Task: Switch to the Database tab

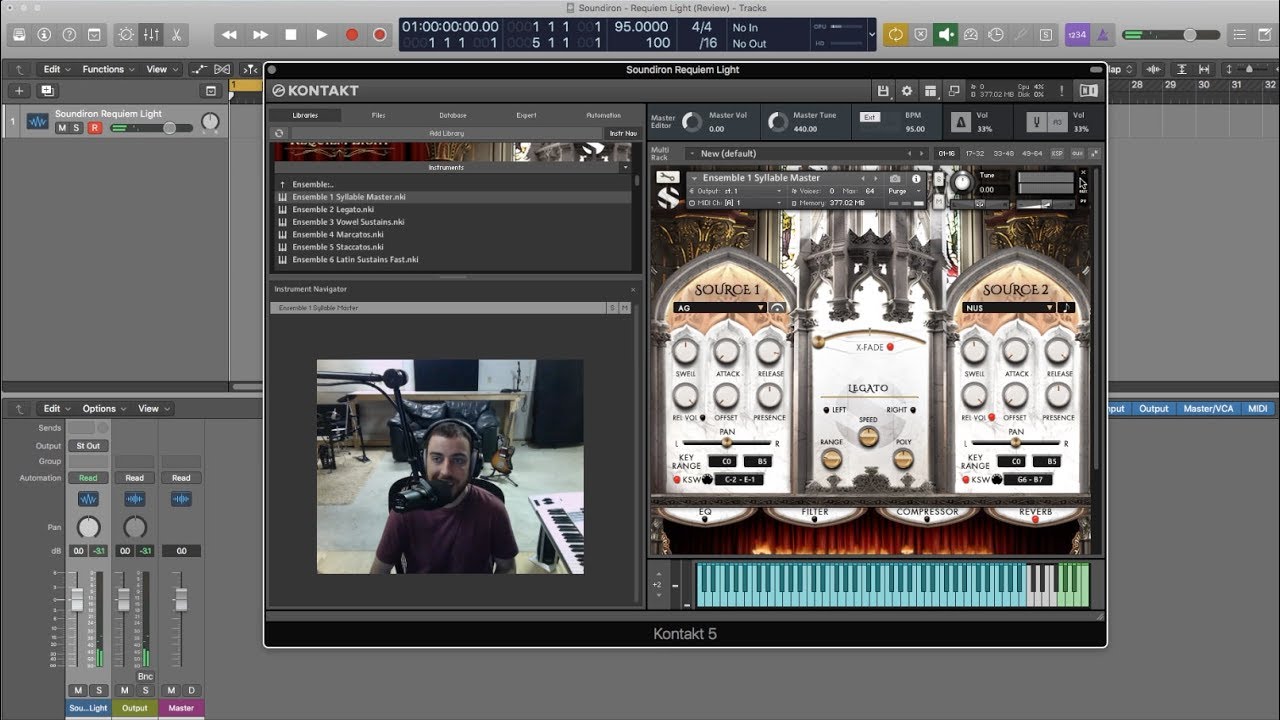Action: [x=453, y=115]
